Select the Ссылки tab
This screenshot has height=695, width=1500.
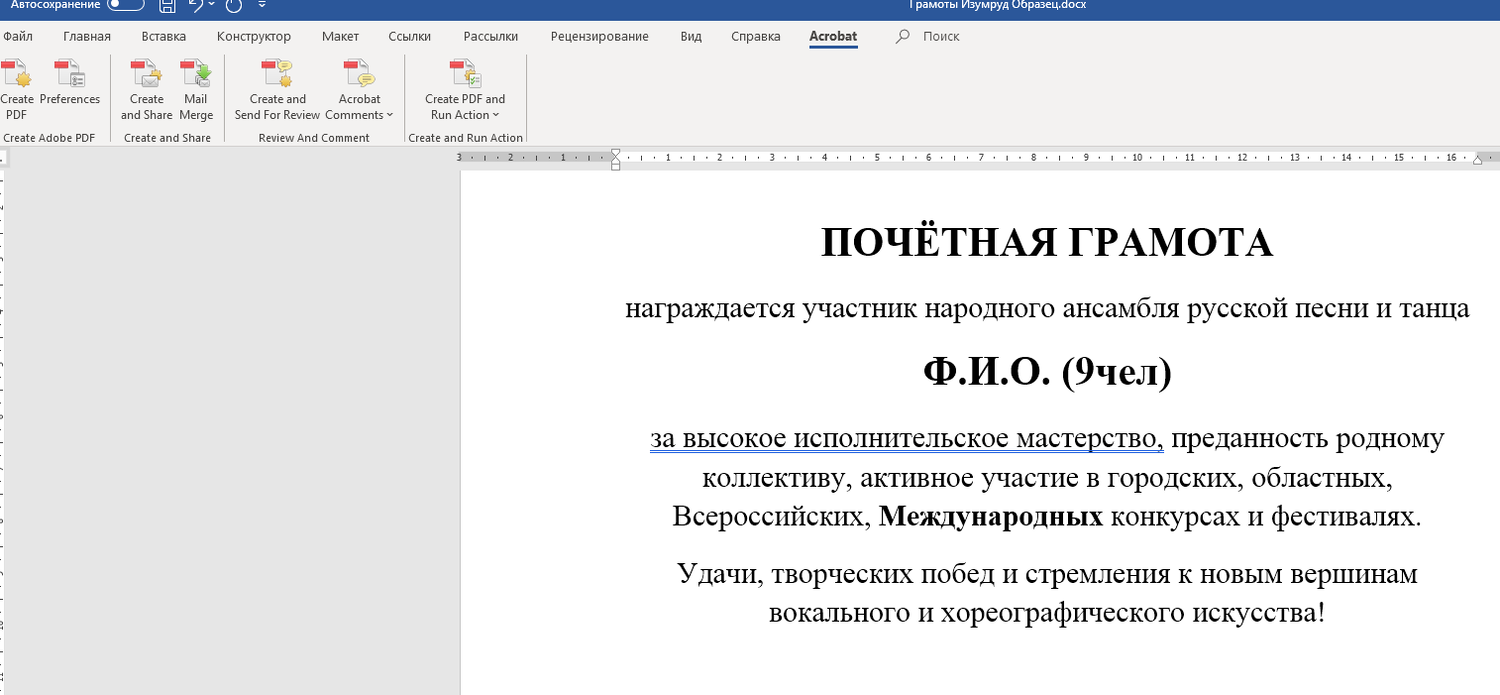click(410, 36)
